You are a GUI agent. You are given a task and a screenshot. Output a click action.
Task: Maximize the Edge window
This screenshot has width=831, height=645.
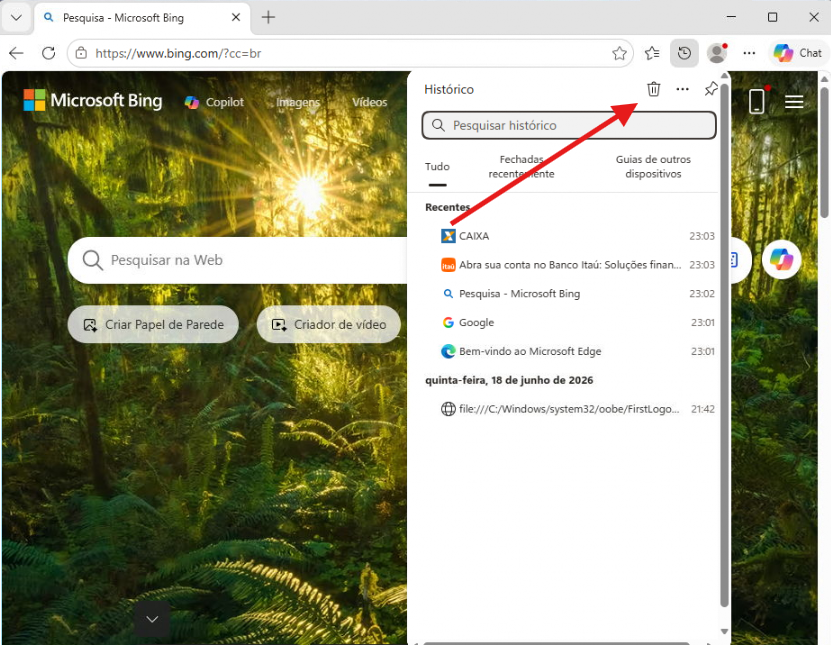tap(772, 17)
